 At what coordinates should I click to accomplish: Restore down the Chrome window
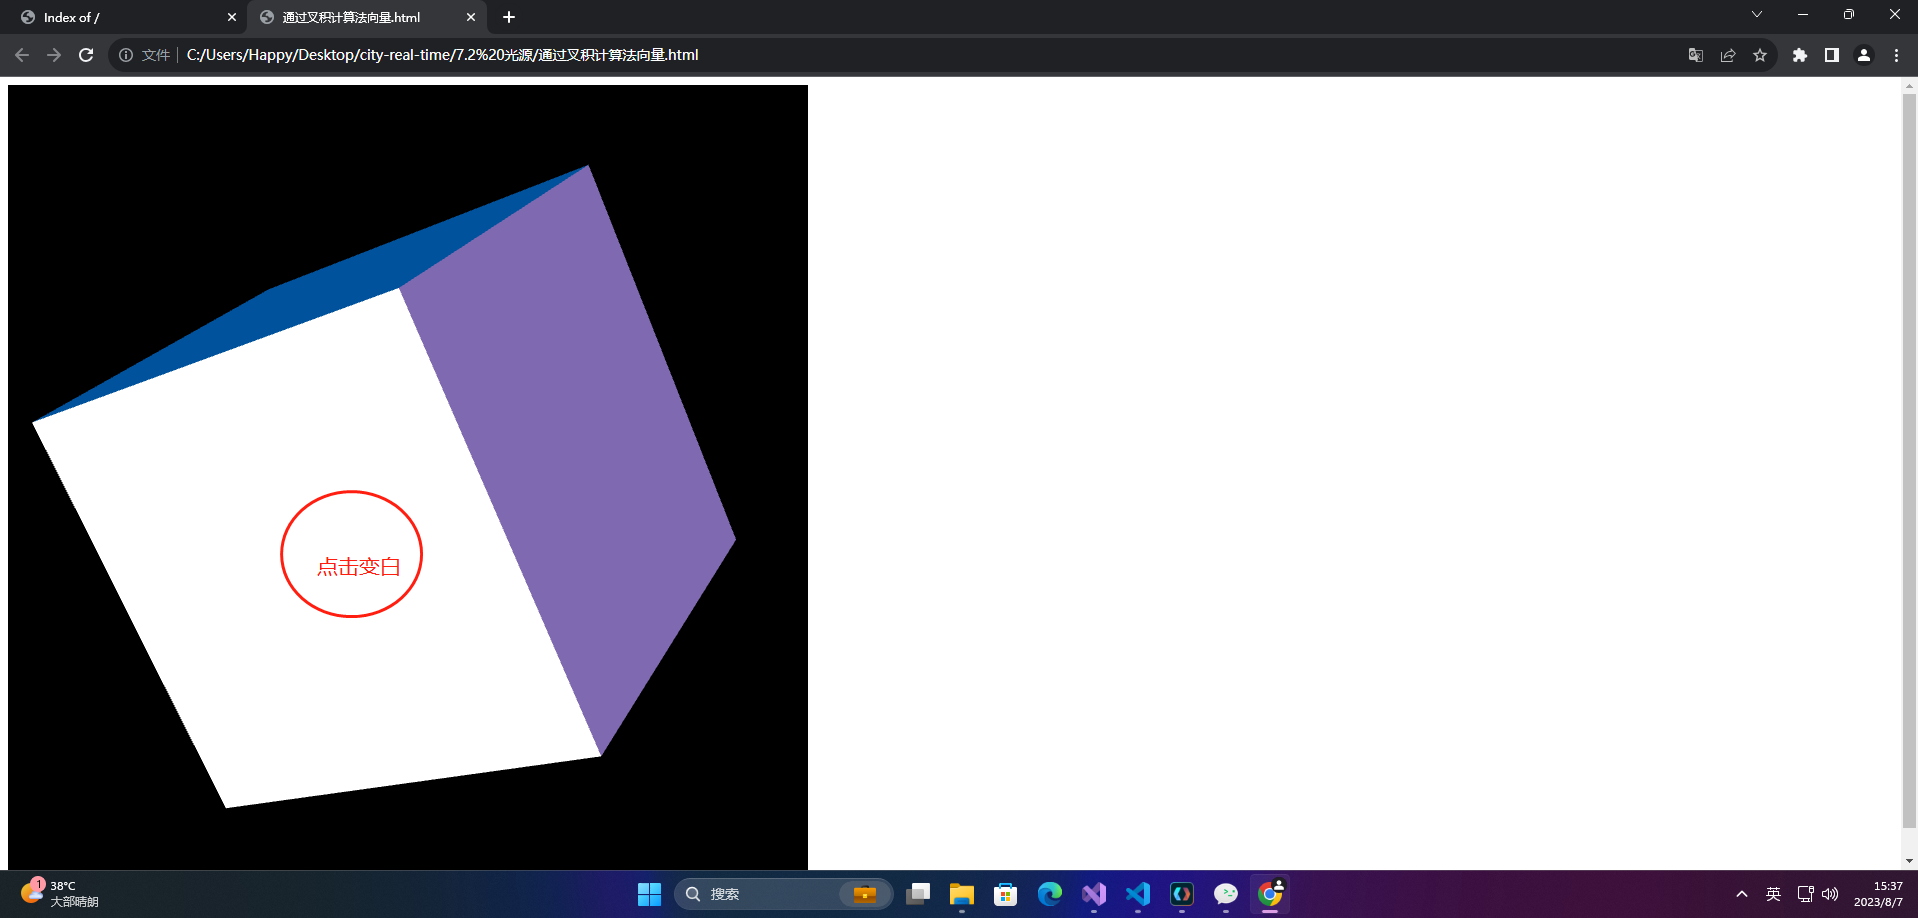1849,15
